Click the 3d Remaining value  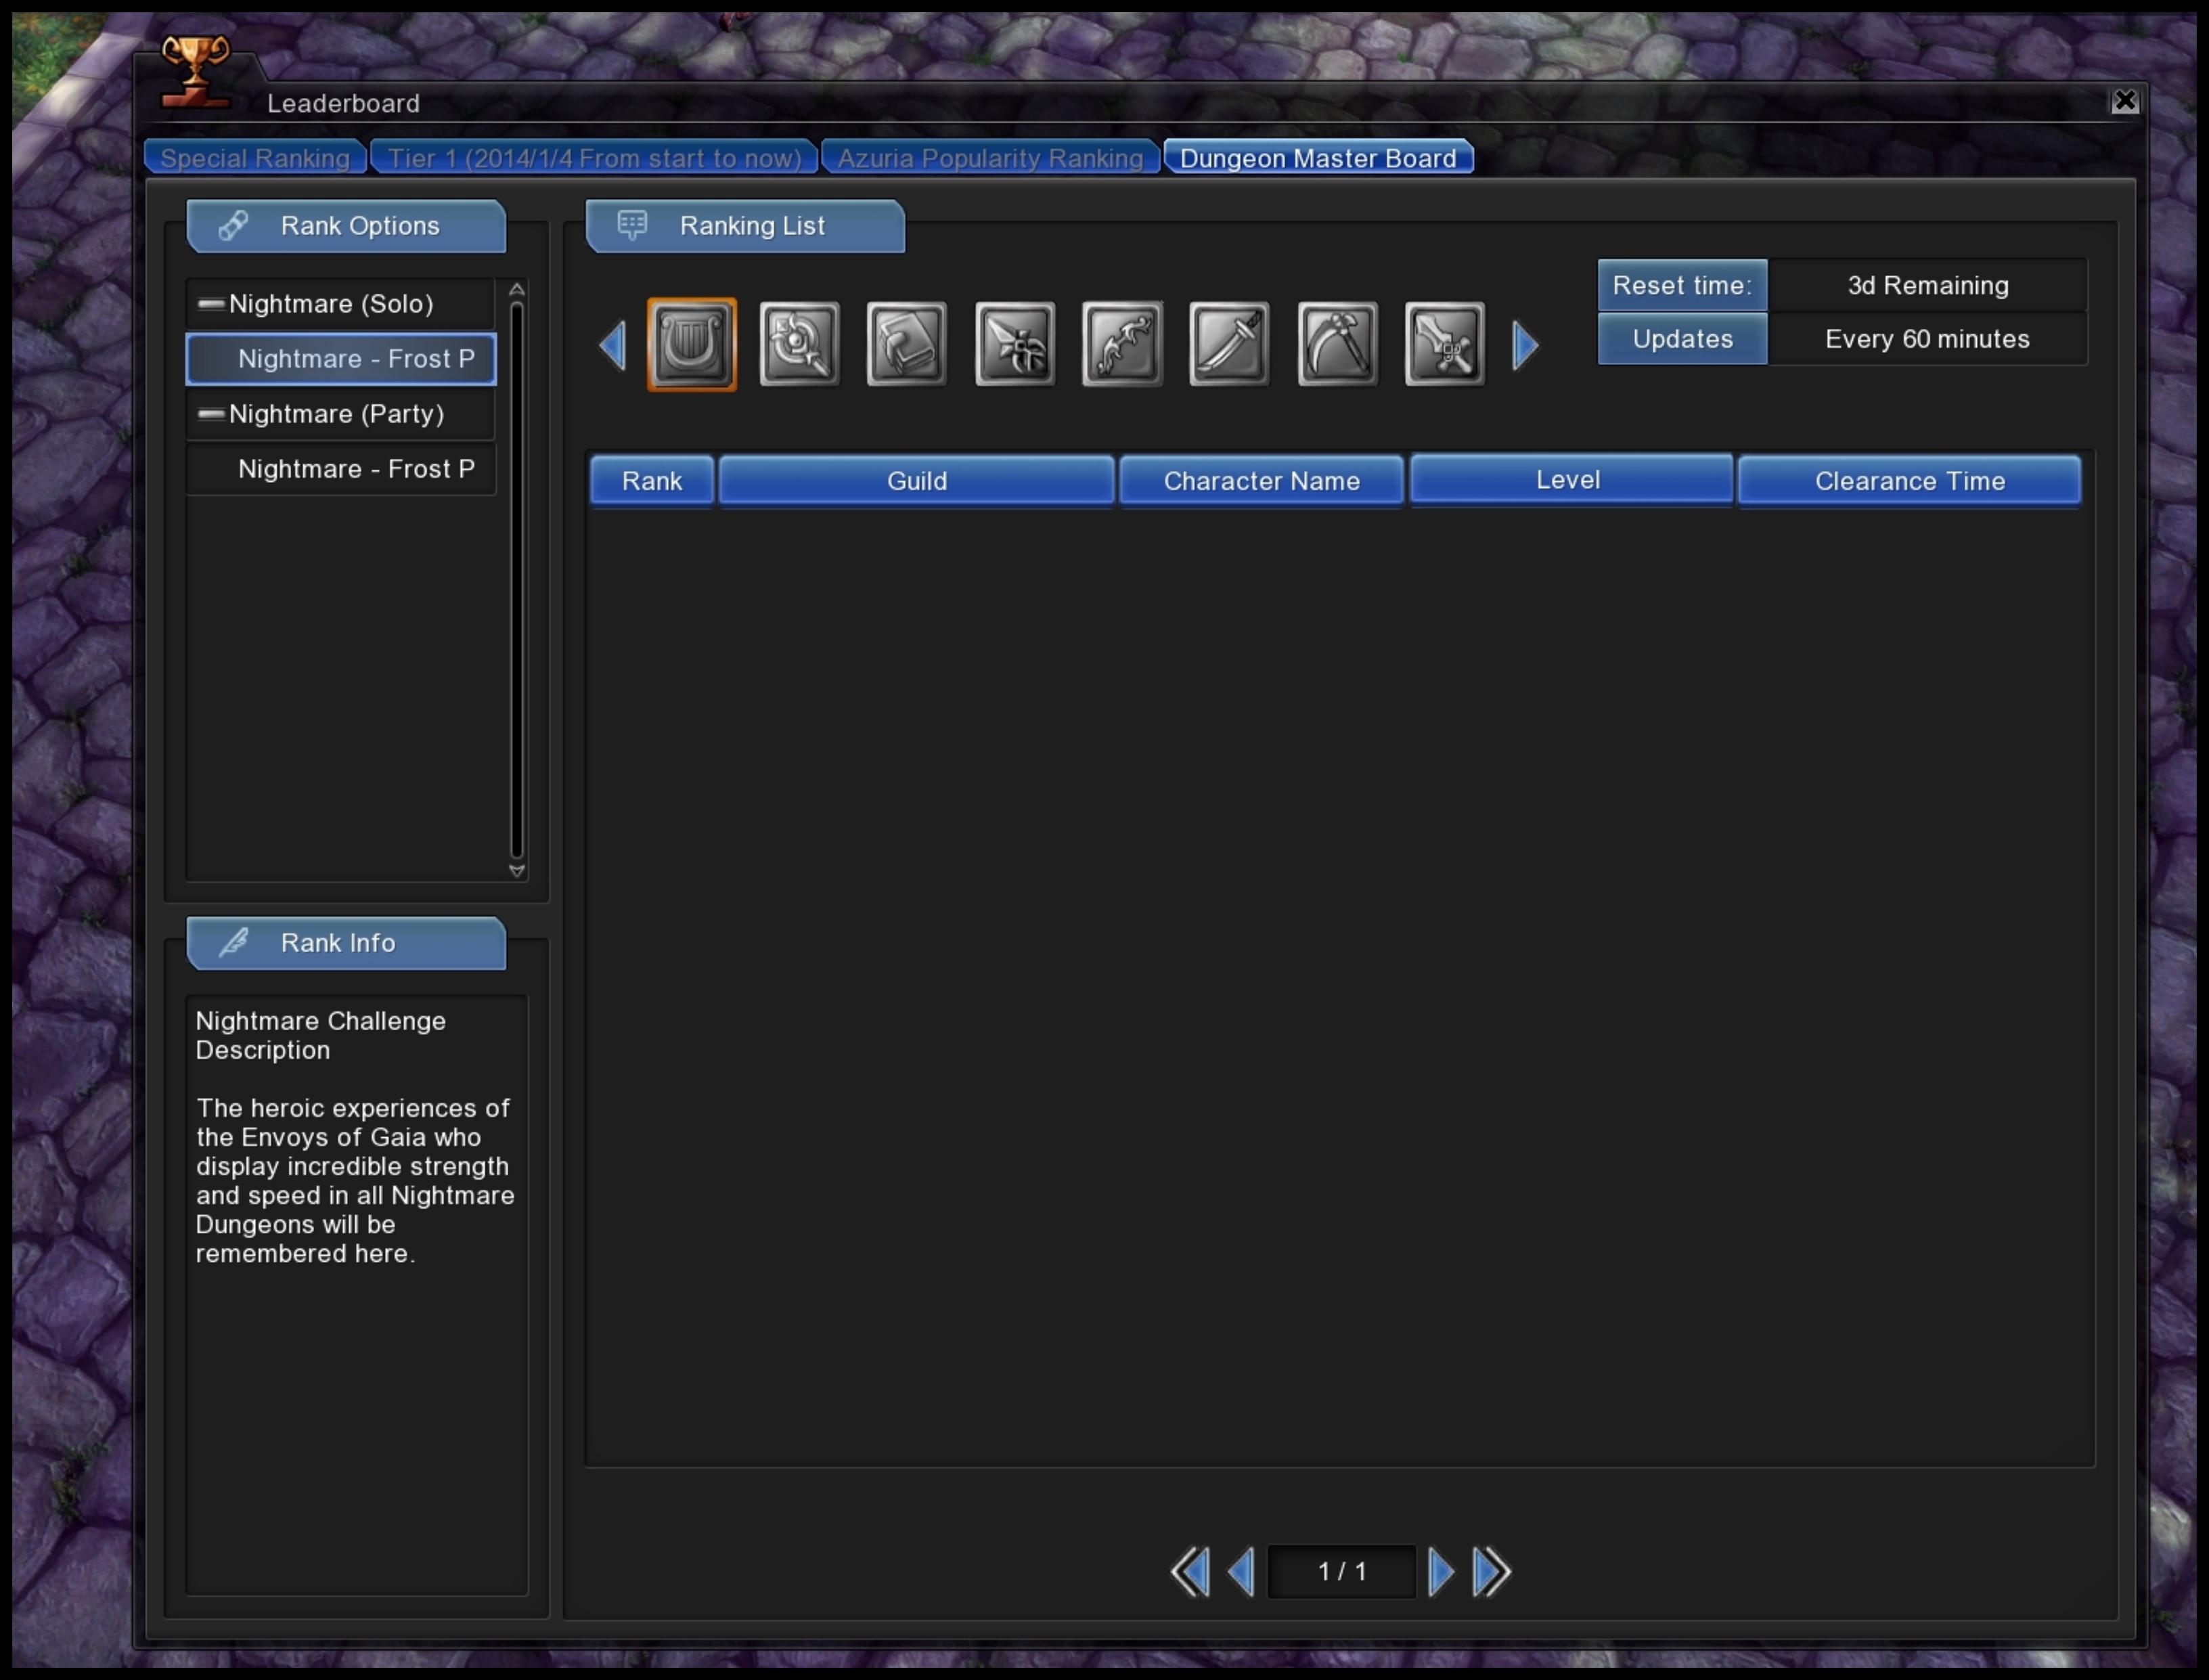pyautogui.click(x=1927, y=285)
